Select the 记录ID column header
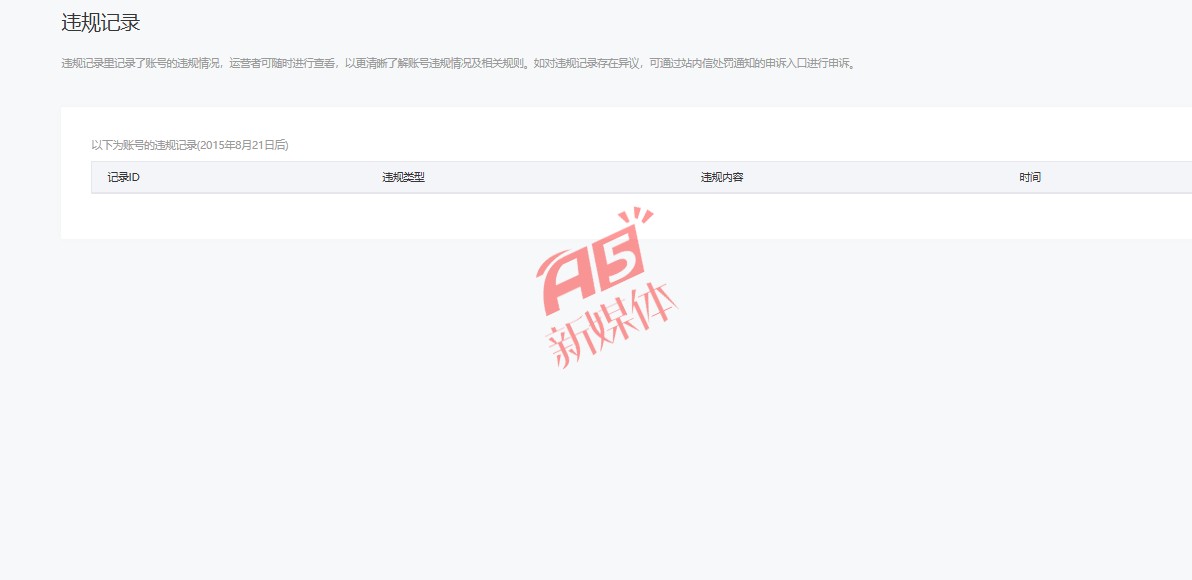 click(x=123, y=178)
